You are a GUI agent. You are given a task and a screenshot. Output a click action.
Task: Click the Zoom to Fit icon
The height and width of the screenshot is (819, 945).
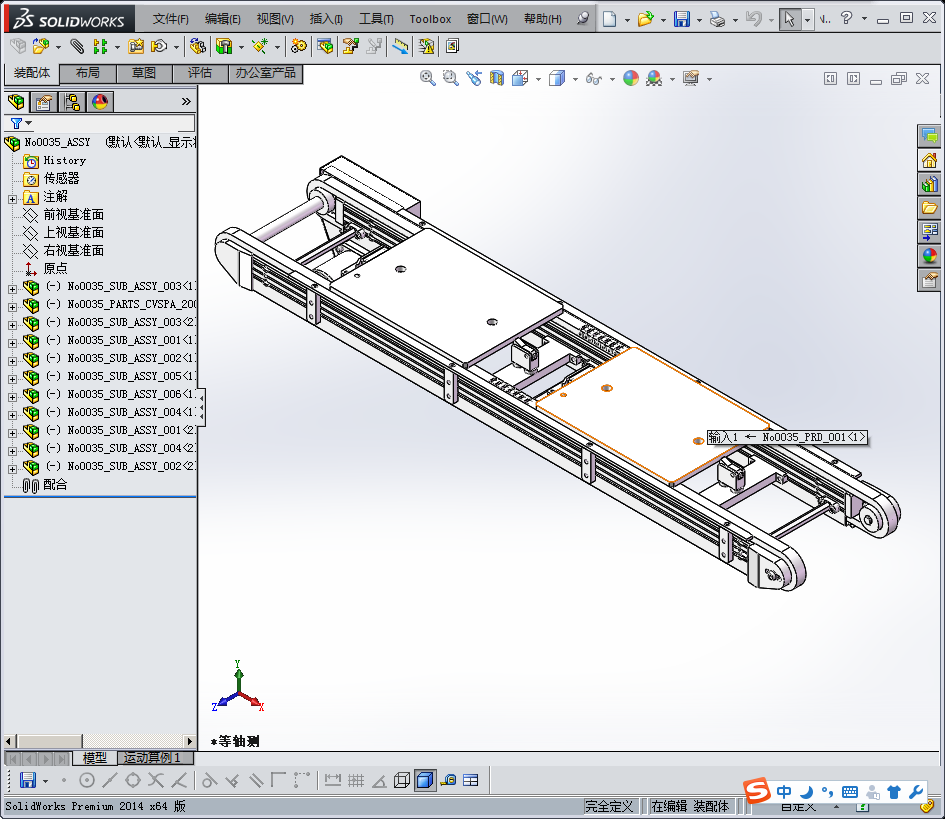click(x=427, y=78)
